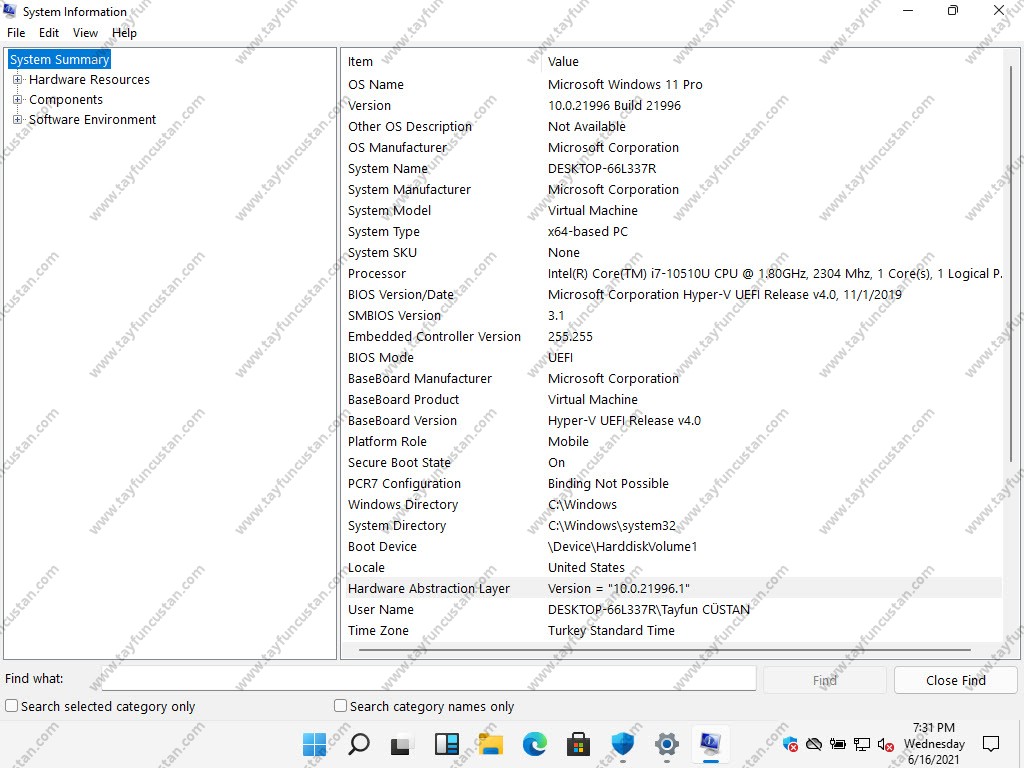The height and width of the screenshot is (768, 1024).
Task: Click Windows Security tray icon with red X
Action: coord(790,744)
